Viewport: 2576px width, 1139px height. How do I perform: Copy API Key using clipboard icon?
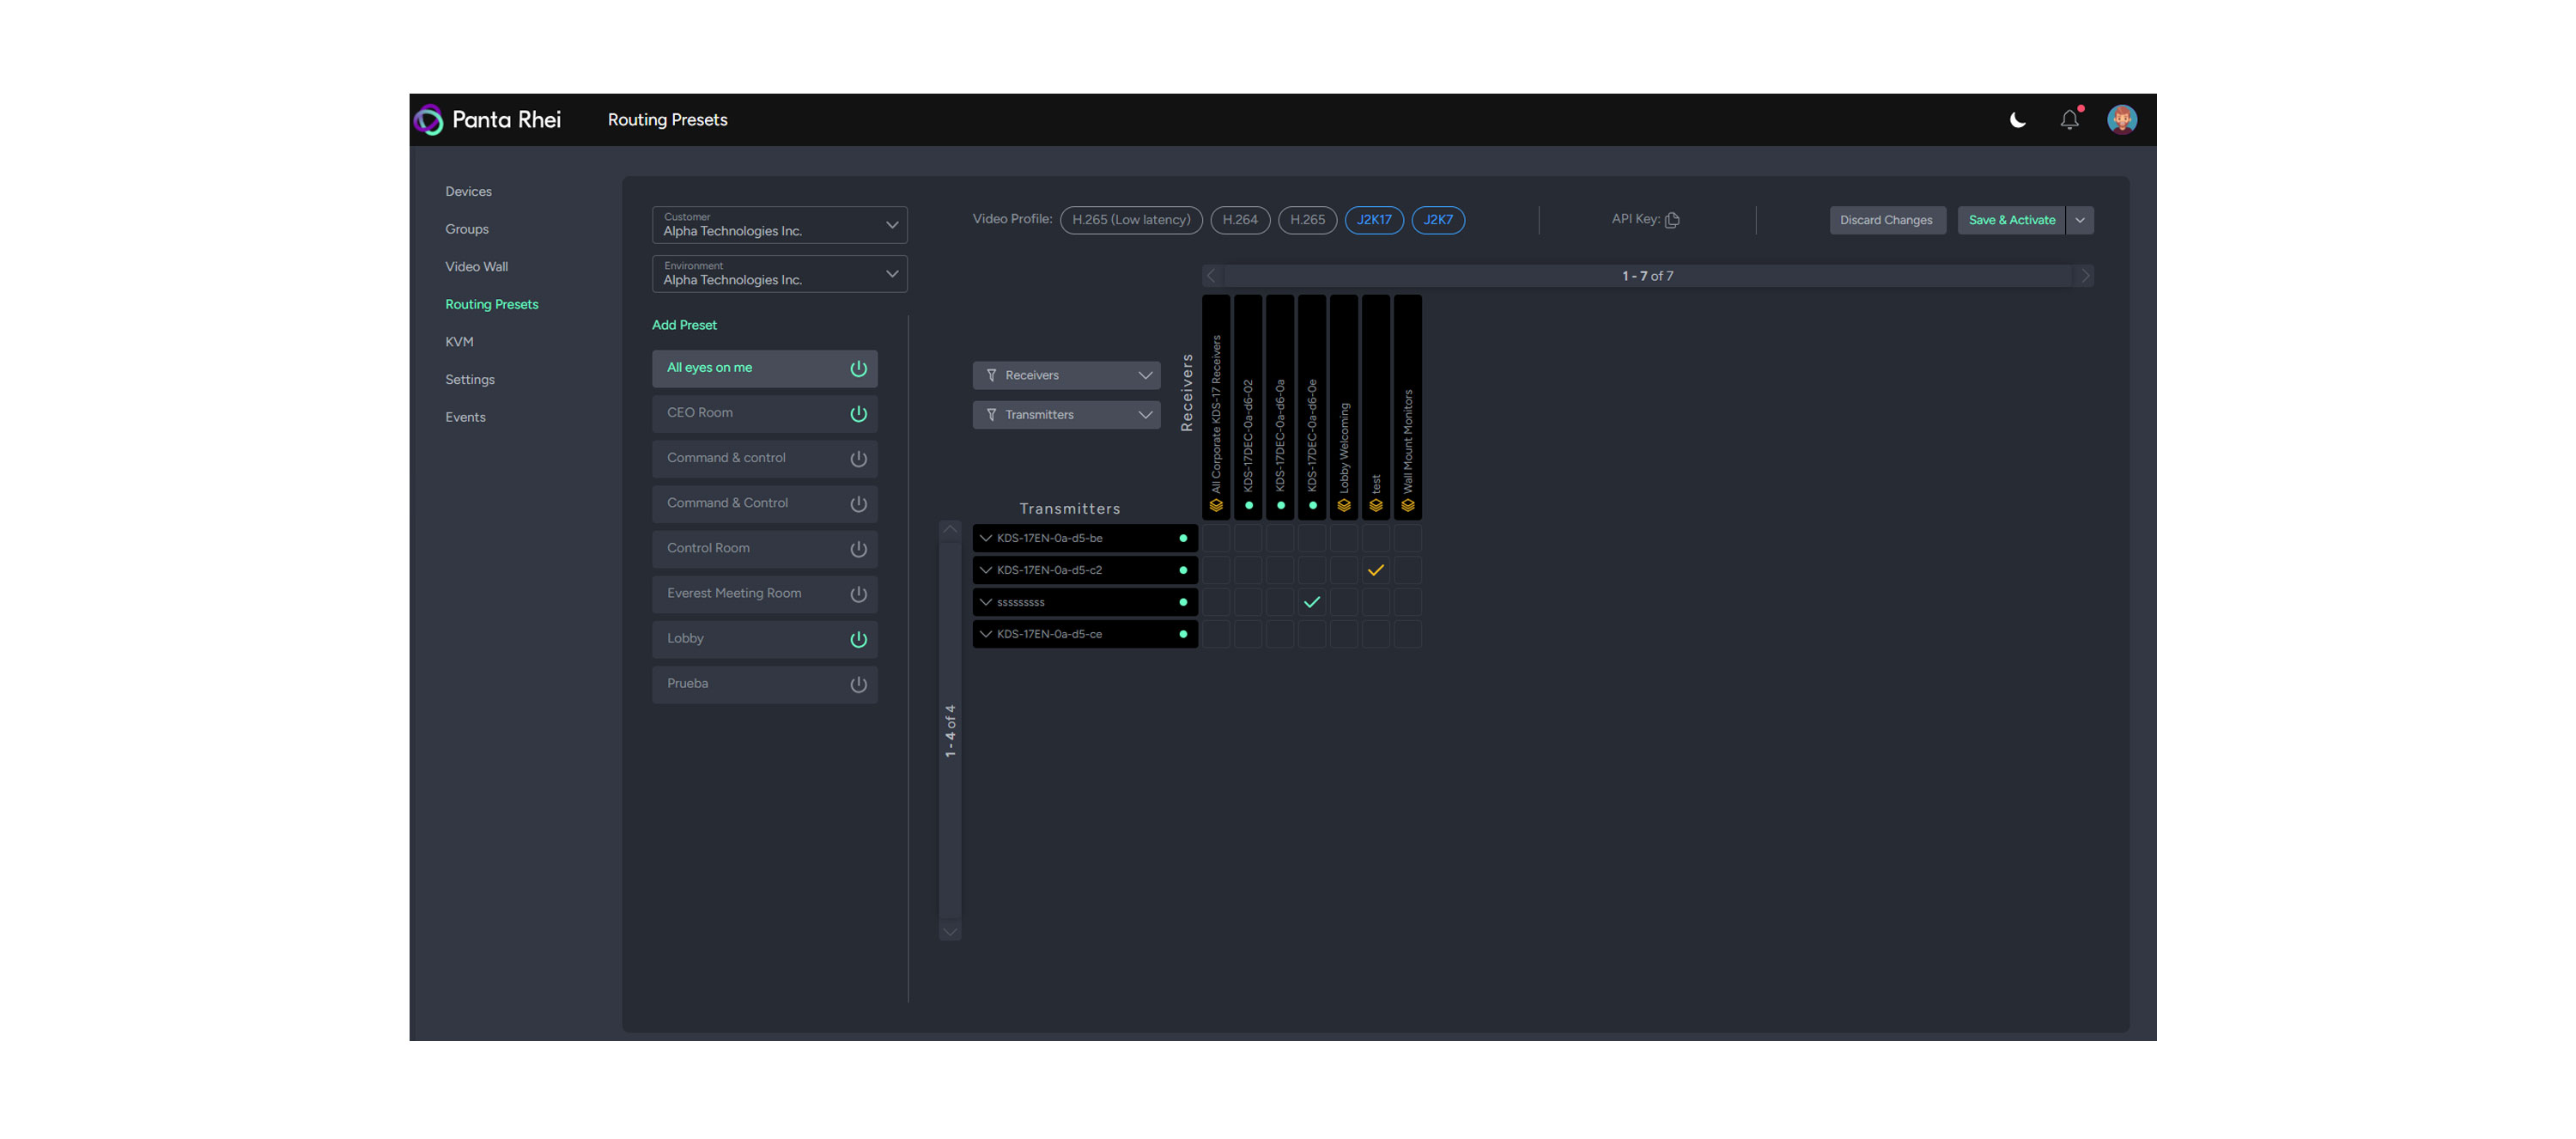pyautogui.click(x=1672, y=220)
